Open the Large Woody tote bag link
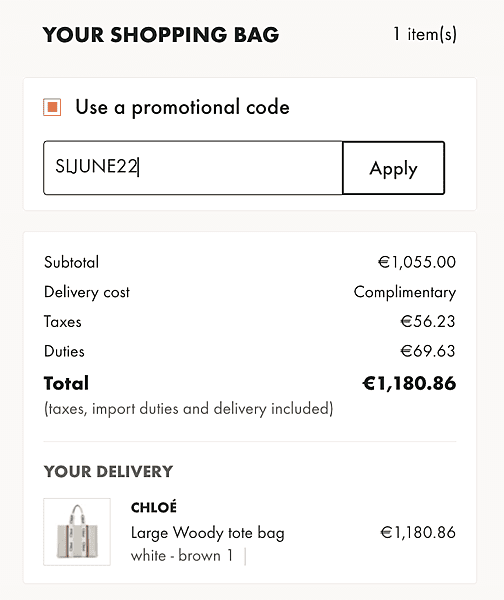Viewport: 504px width, 600px height. point(207,533)
